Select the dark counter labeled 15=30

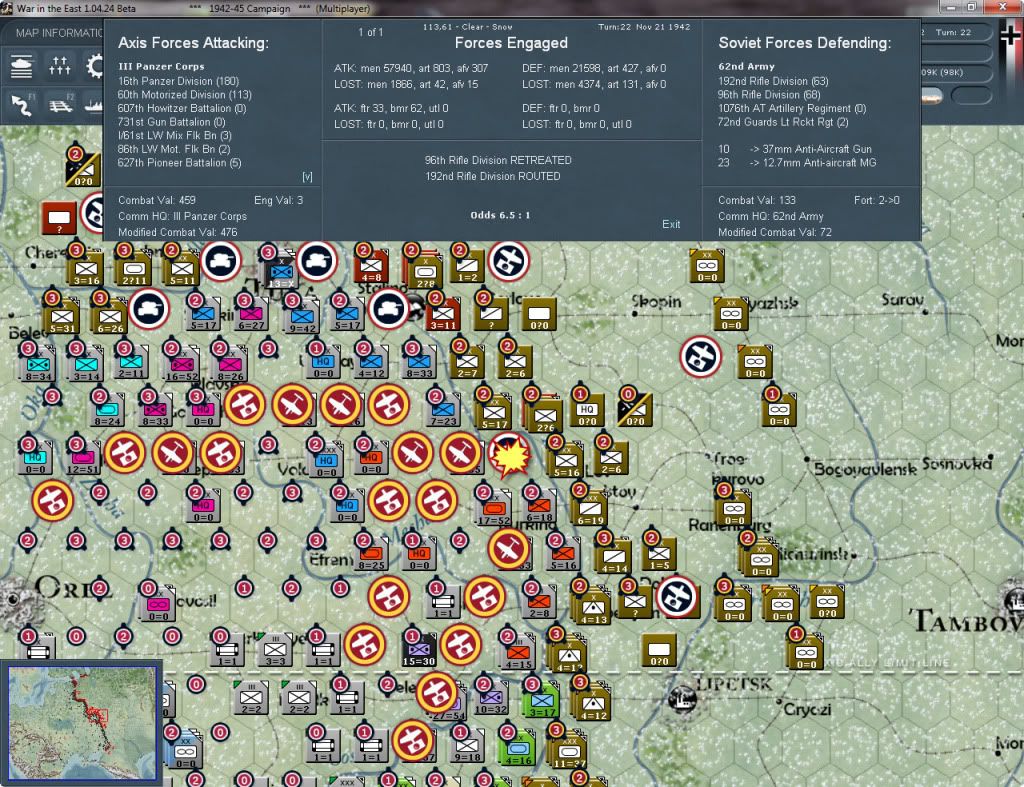[419, 650]
